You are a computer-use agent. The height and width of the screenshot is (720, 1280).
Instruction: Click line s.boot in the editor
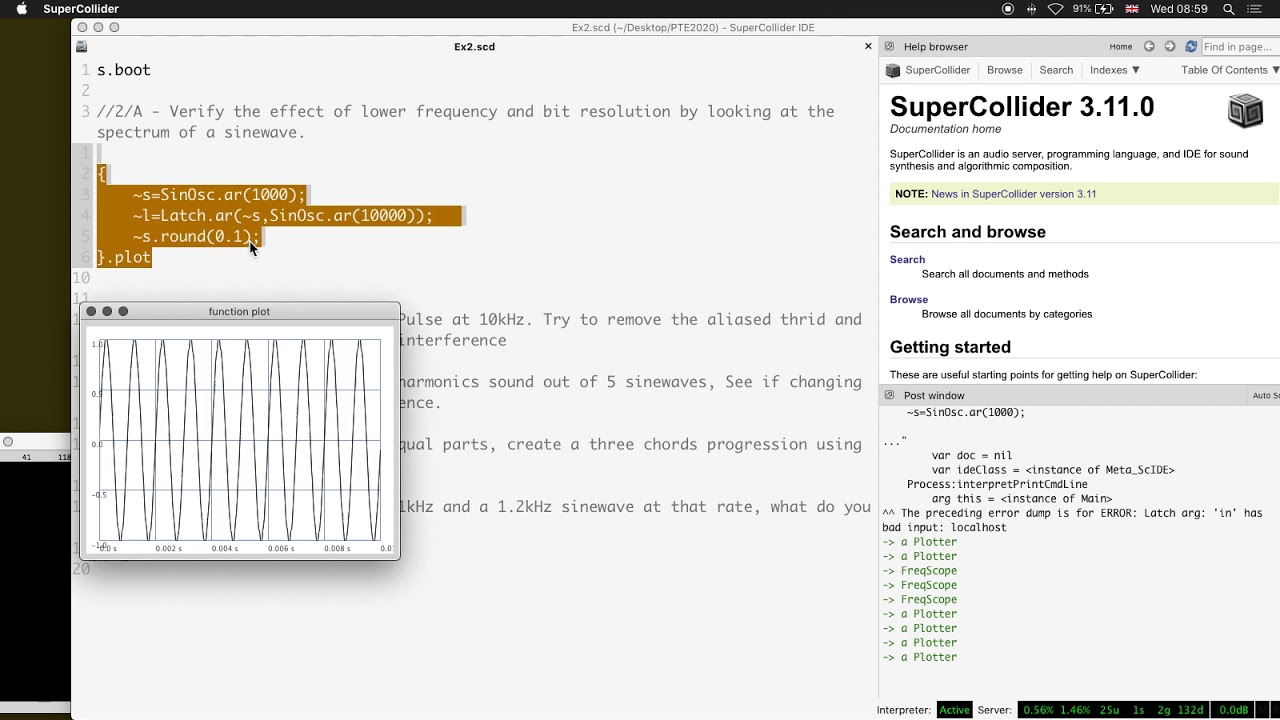click(x=124, y=70)
